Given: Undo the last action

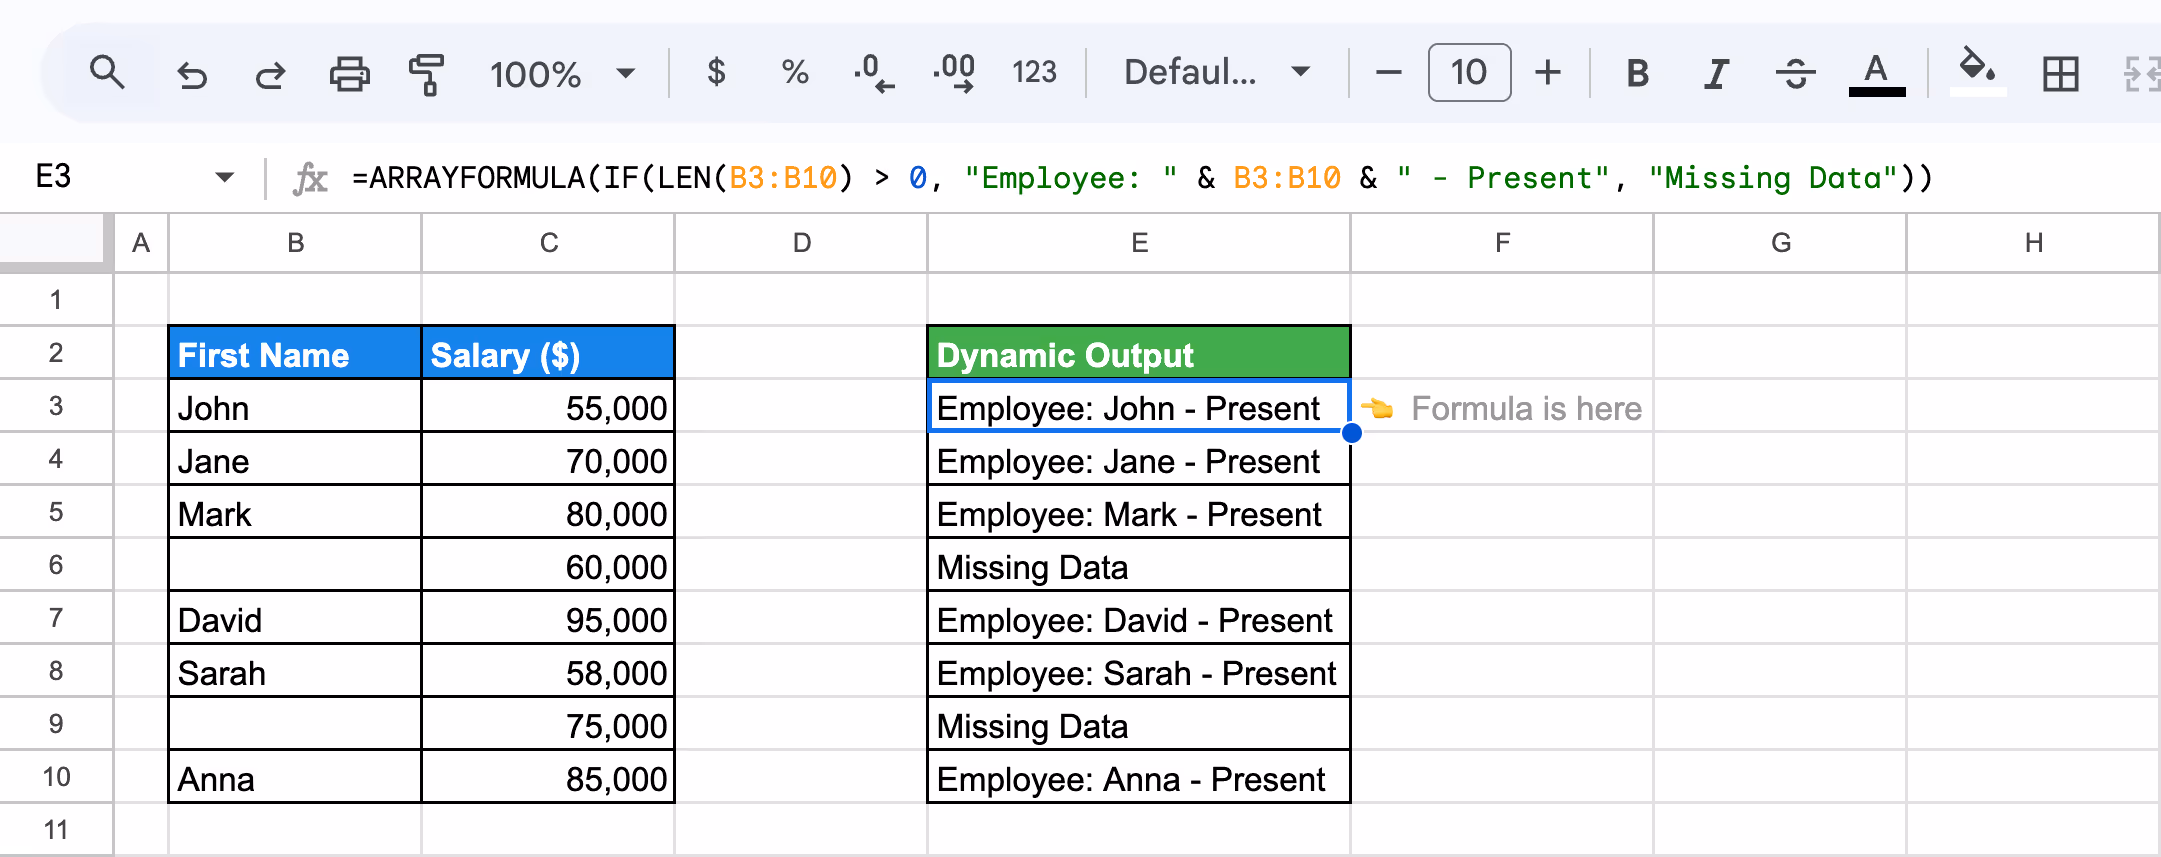Looking at the screenshot, I should click(191, 74).
